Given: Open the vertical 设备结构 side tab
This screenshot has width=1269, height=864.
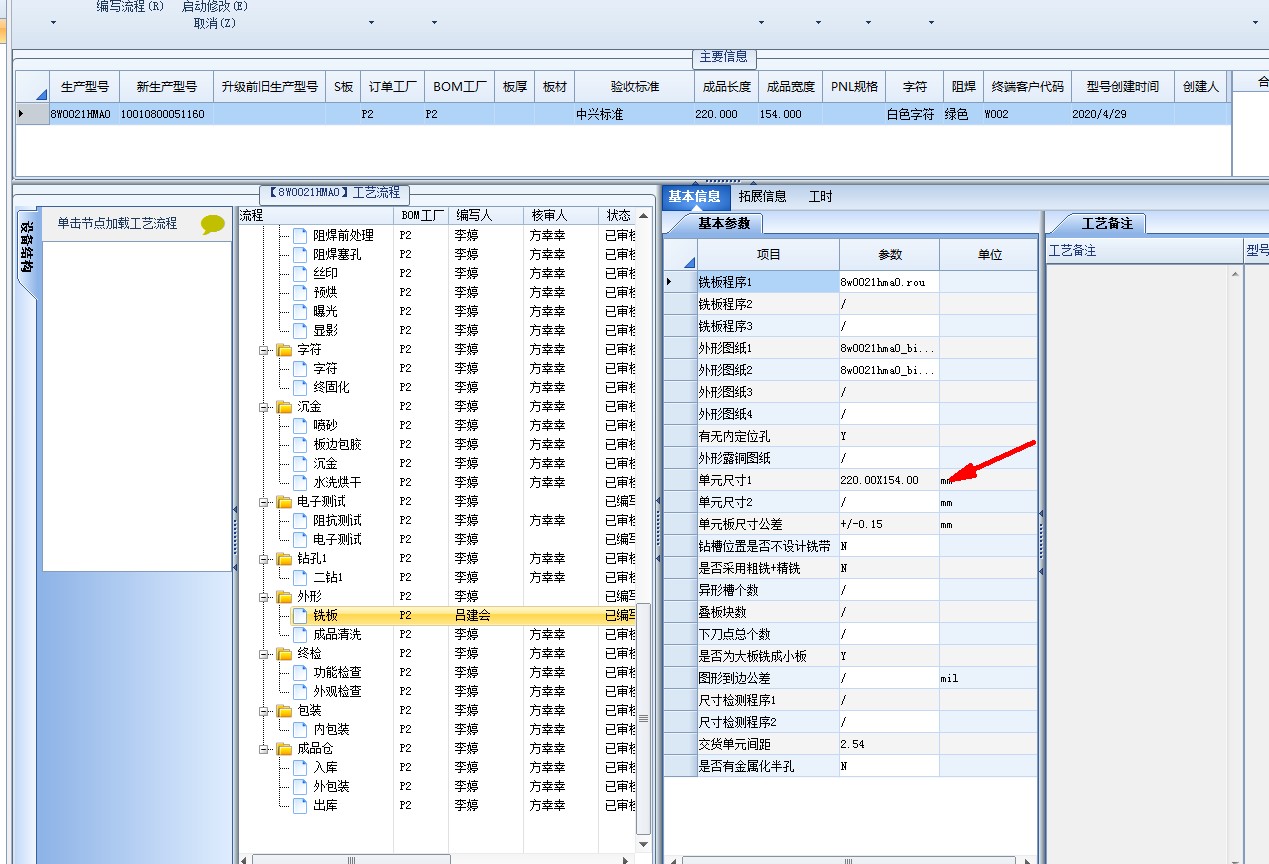Looking at the screenshot, I should click(x=26, y=253).
